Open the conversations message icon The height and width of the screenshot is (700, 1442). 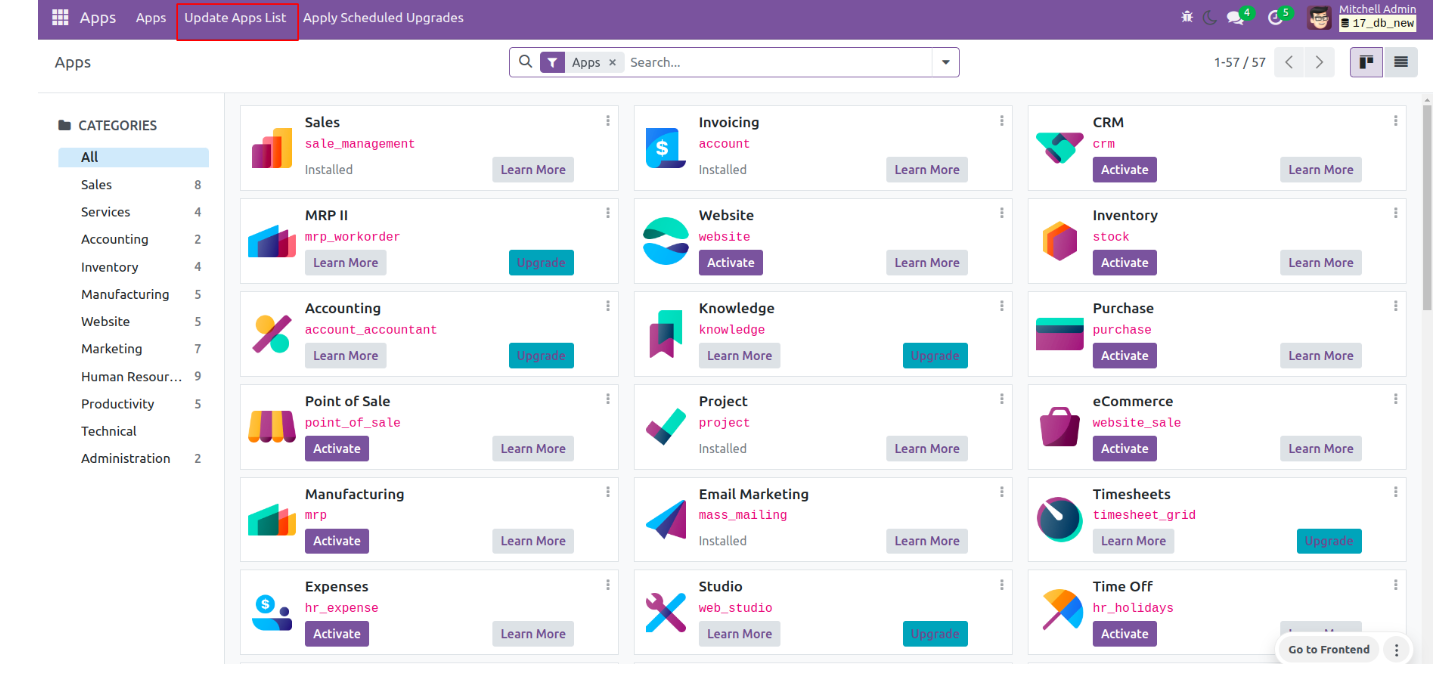[x=1236, y=18]
